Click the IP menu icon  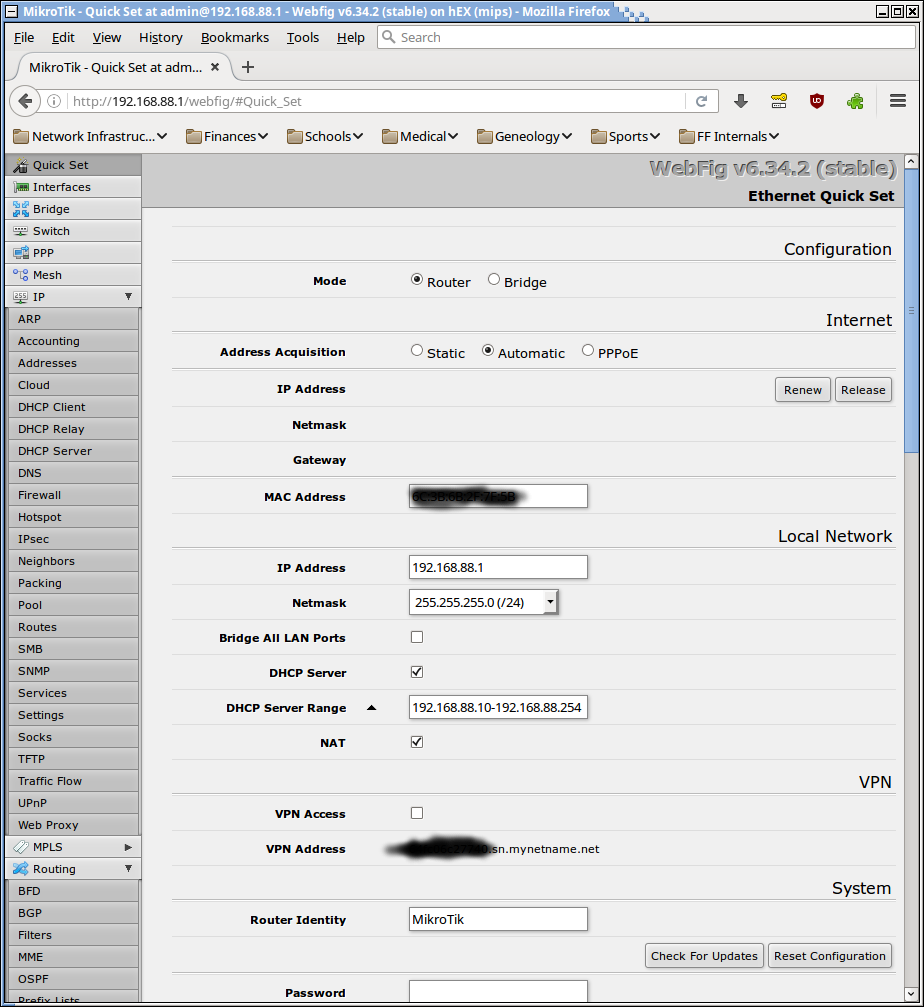coord(21,297)
